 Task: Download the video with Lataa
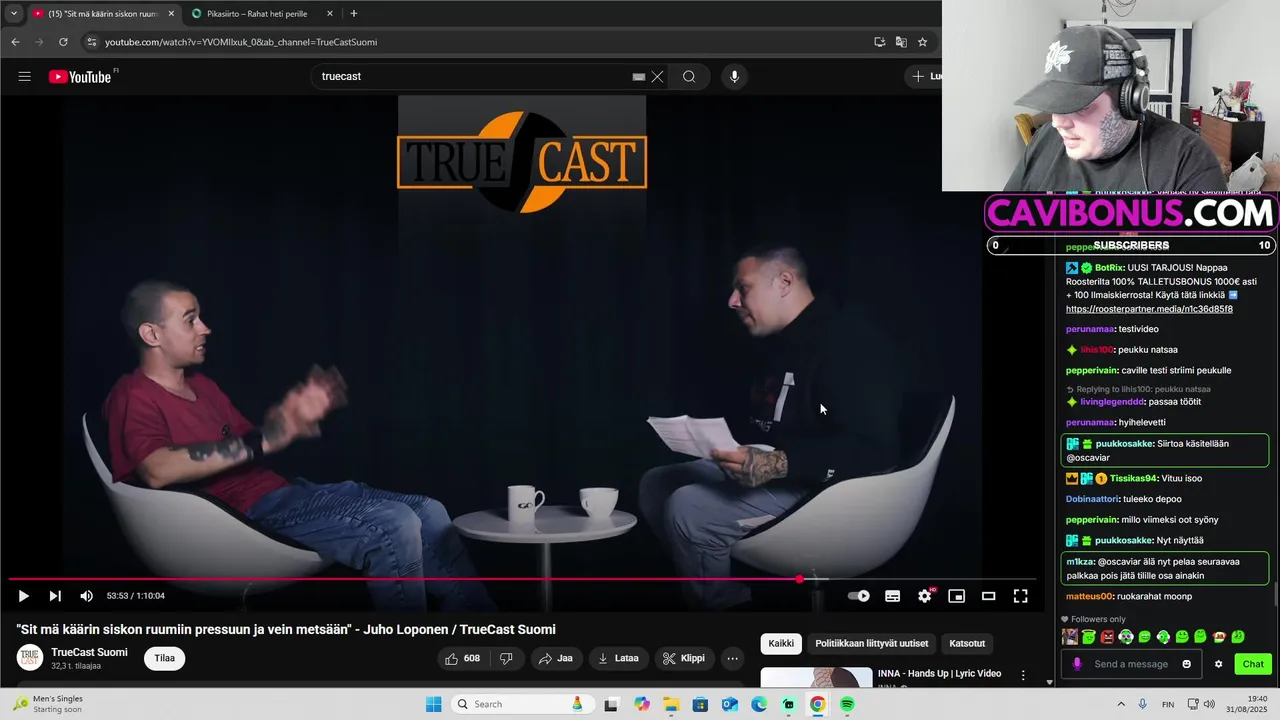pyautogui.click(x=618, y=658)
